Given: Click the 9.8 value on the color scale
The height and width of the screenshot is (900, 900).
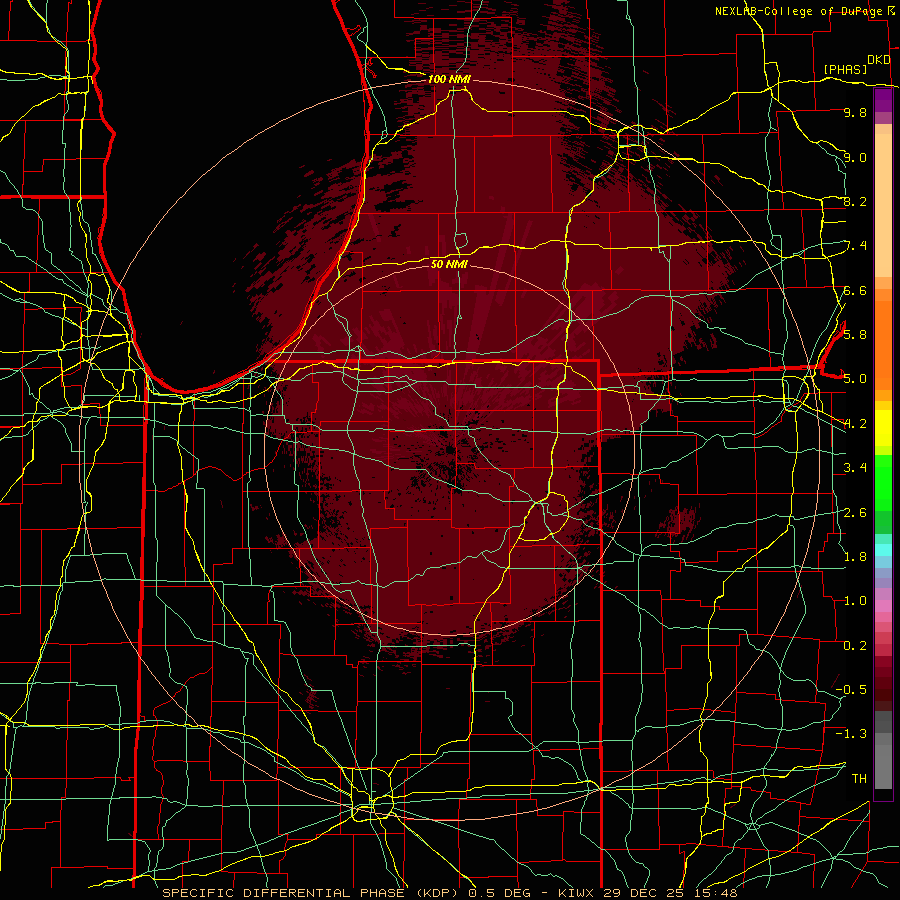Looking at the screenshot, I should (x=855, y=113).
